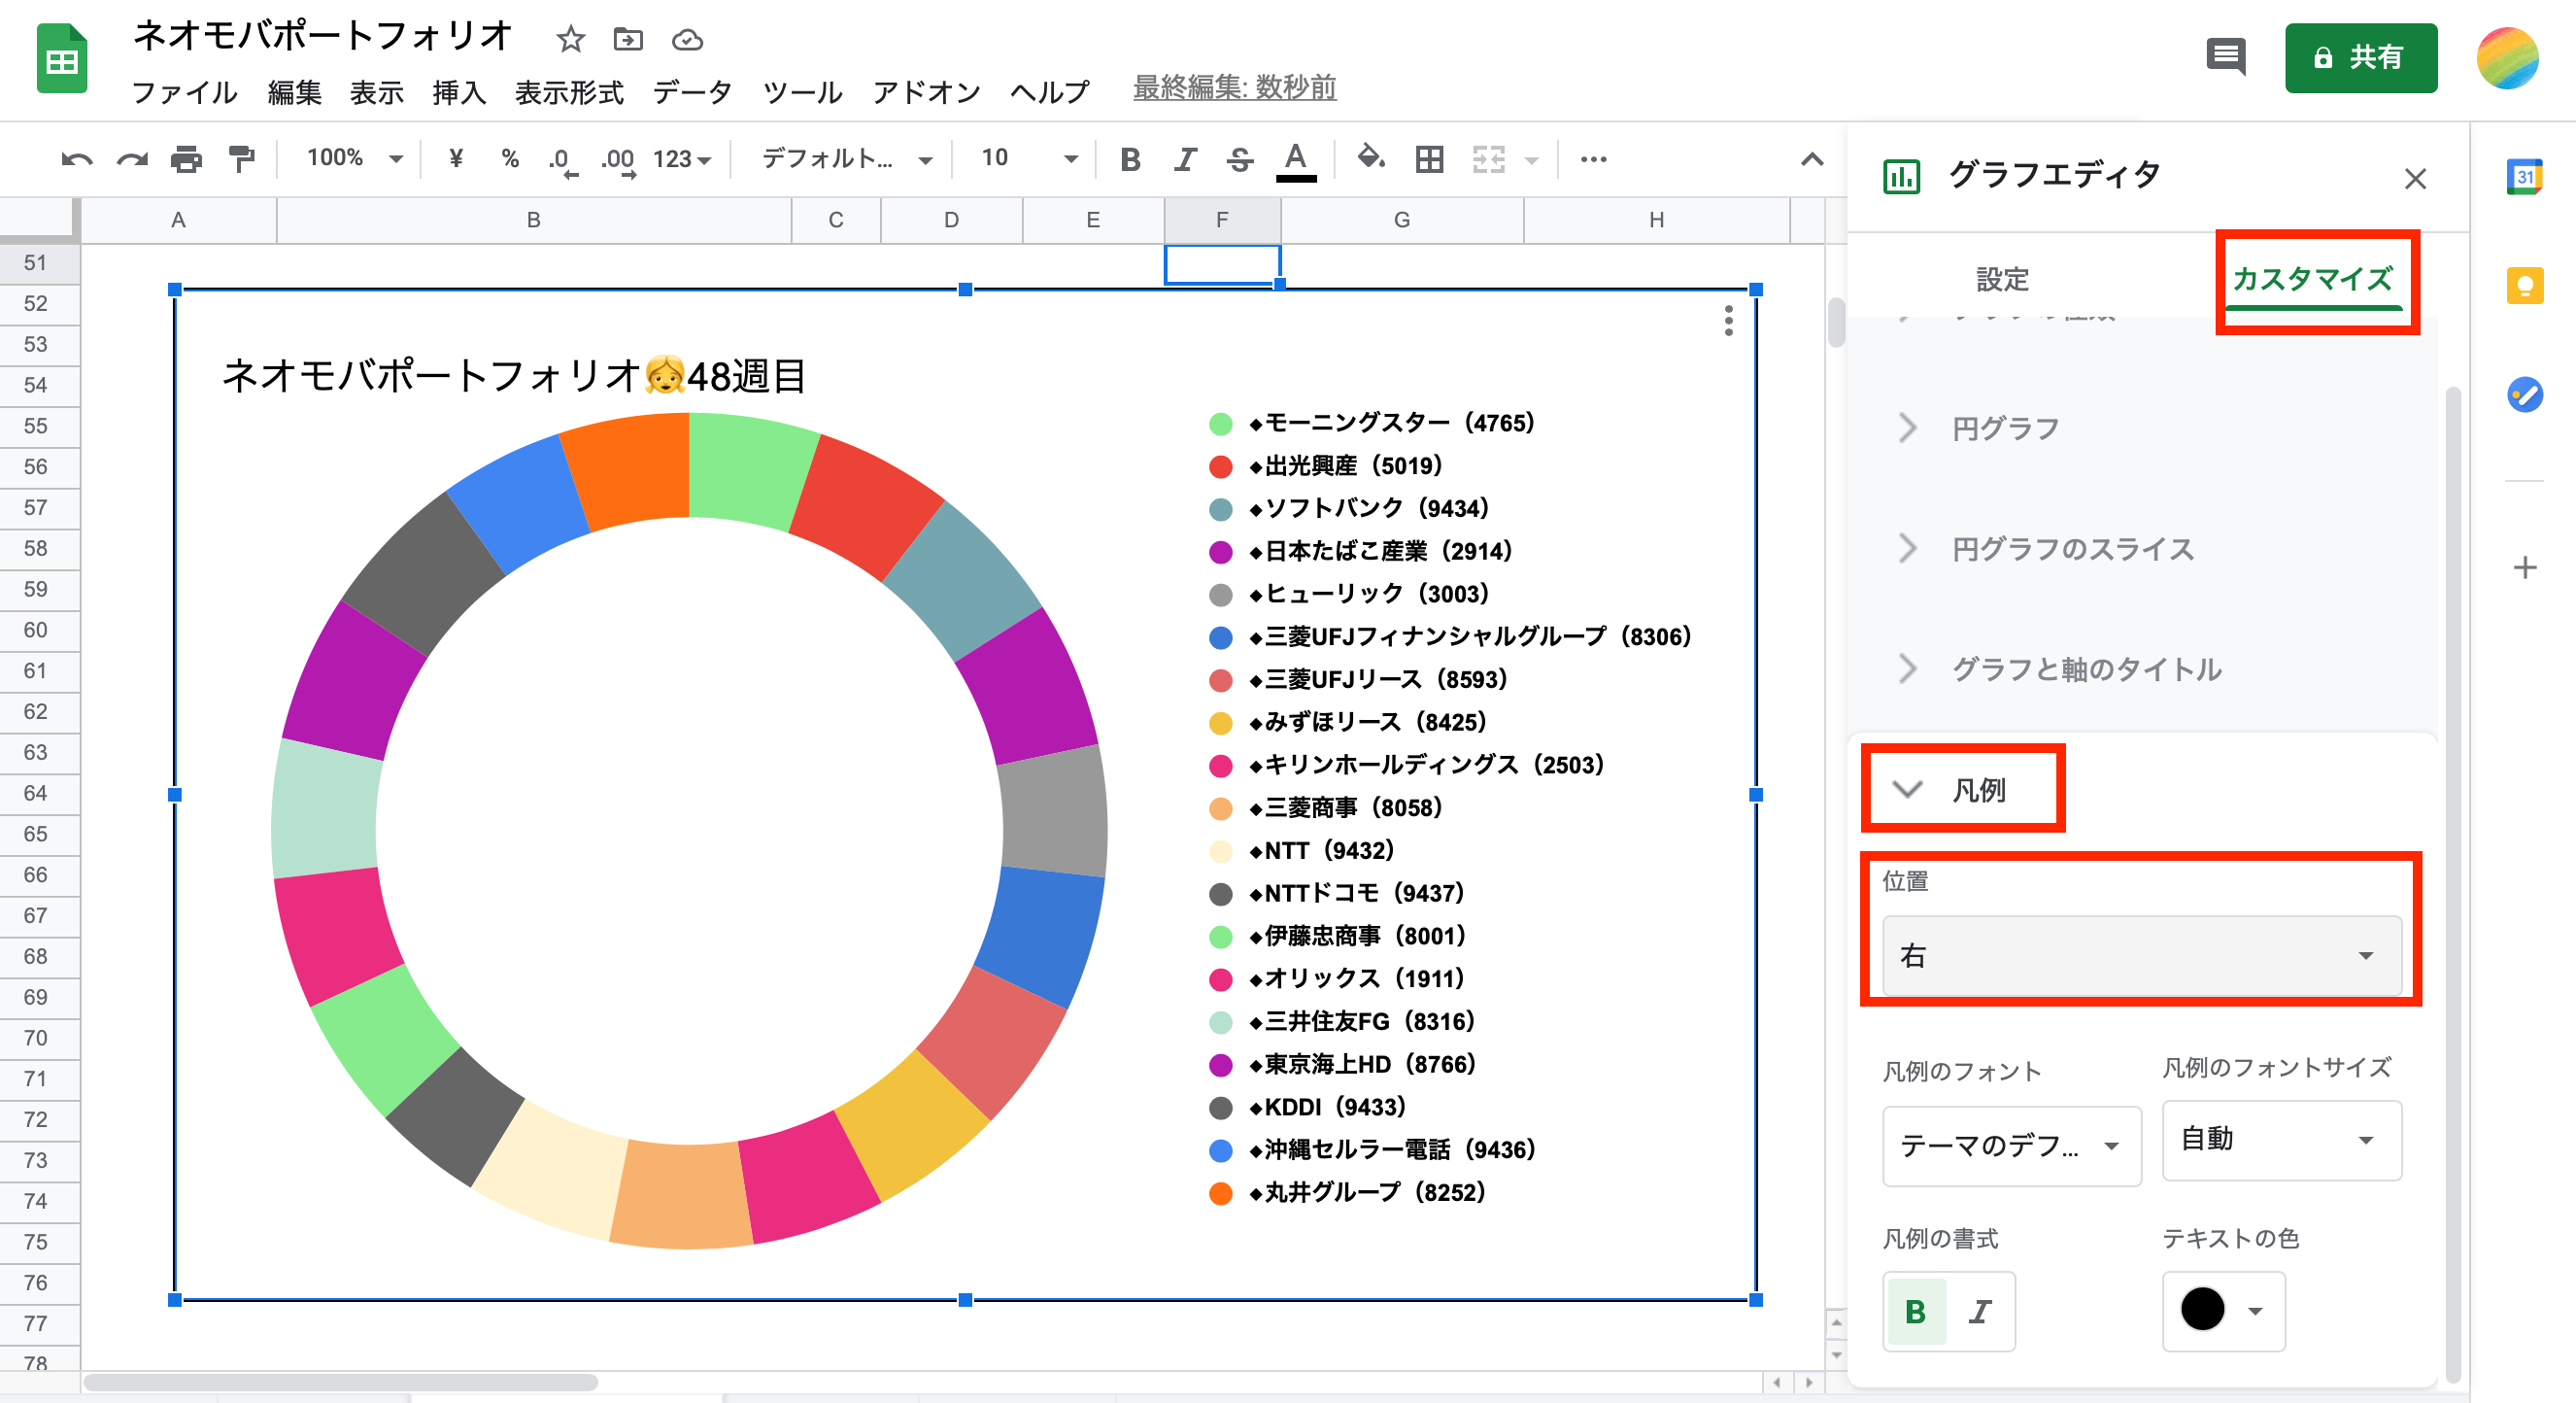Switch to the 設定 tab

click(2002, 279)
